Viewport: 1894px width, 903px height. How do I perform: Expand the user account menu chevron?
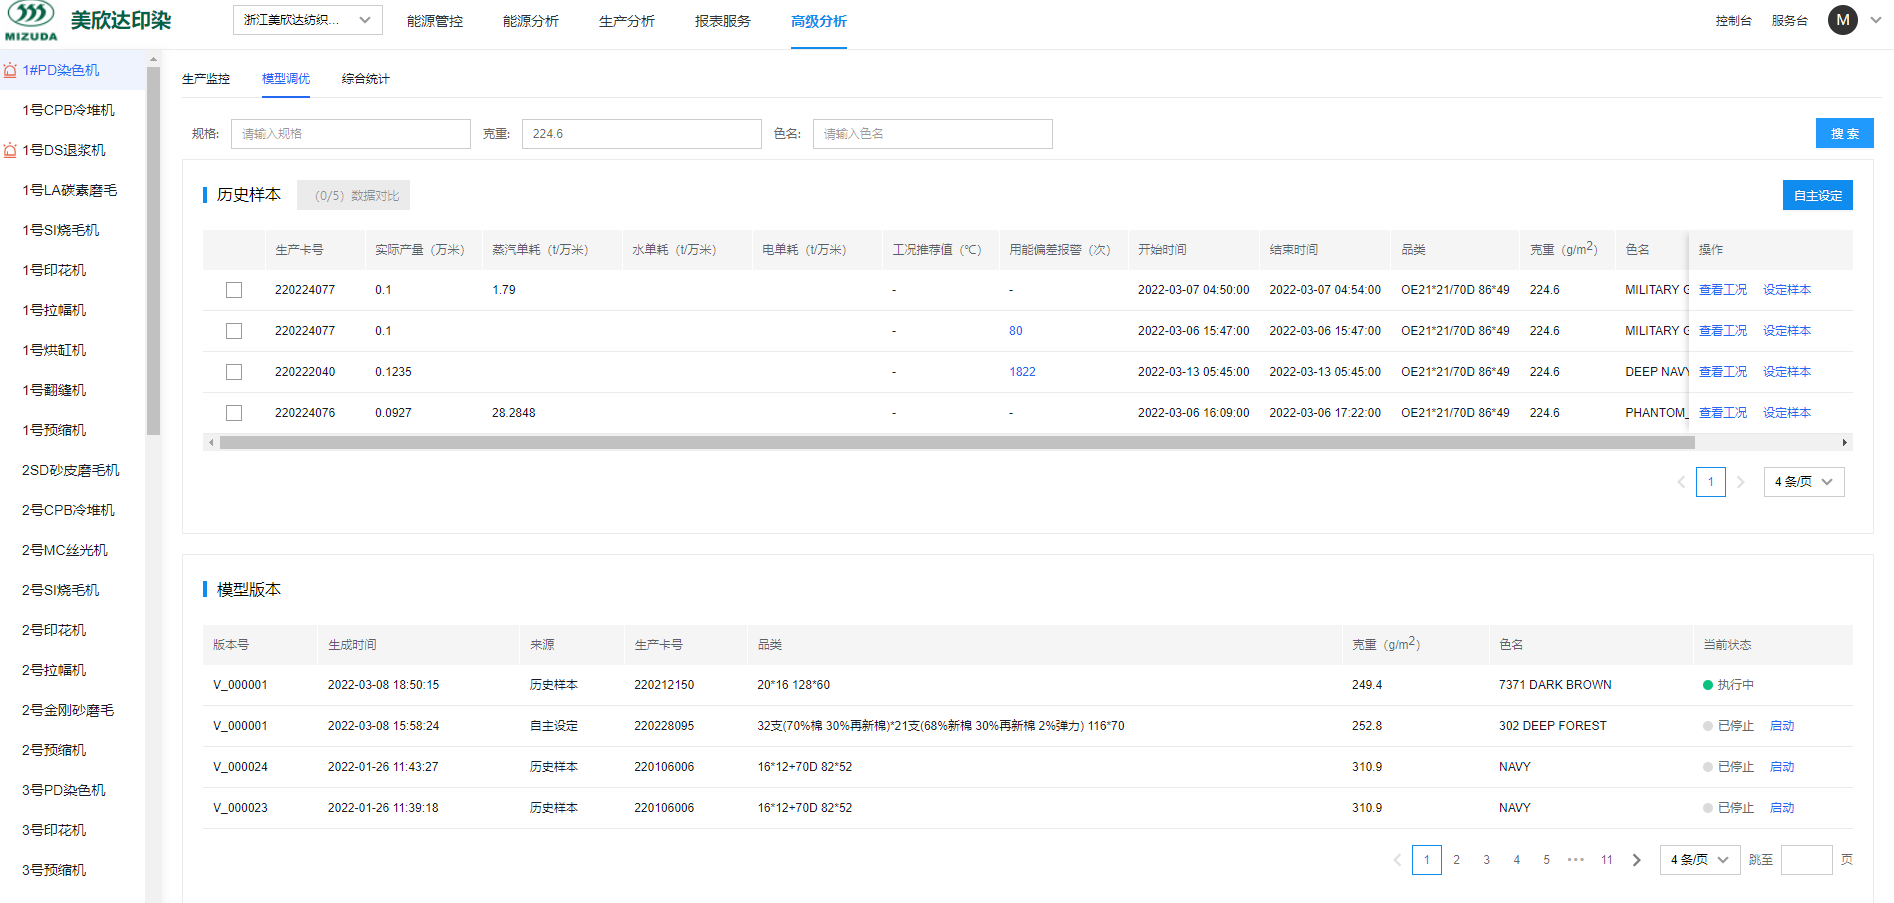pyautogui.click(x=1876, y=20)
